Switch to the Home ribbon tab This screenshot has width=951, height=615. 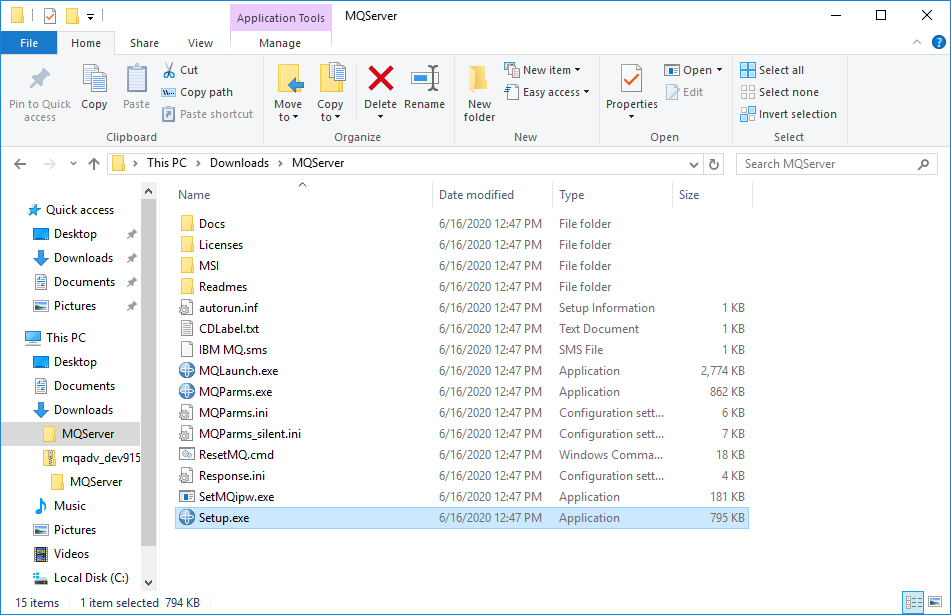coord(86,43)
